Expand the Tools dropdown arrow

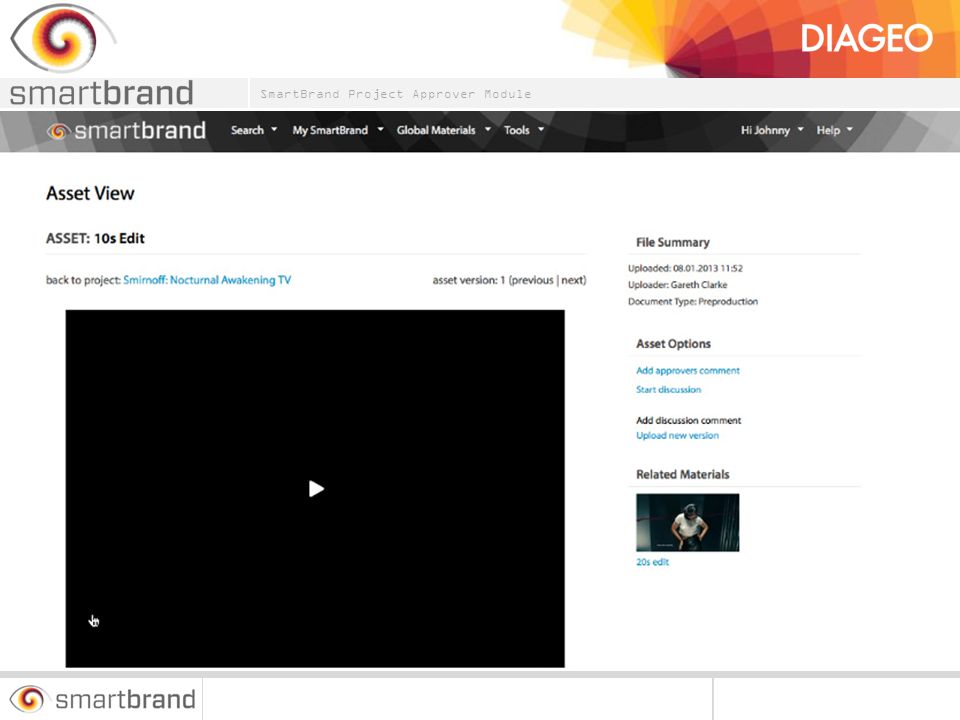541,129
